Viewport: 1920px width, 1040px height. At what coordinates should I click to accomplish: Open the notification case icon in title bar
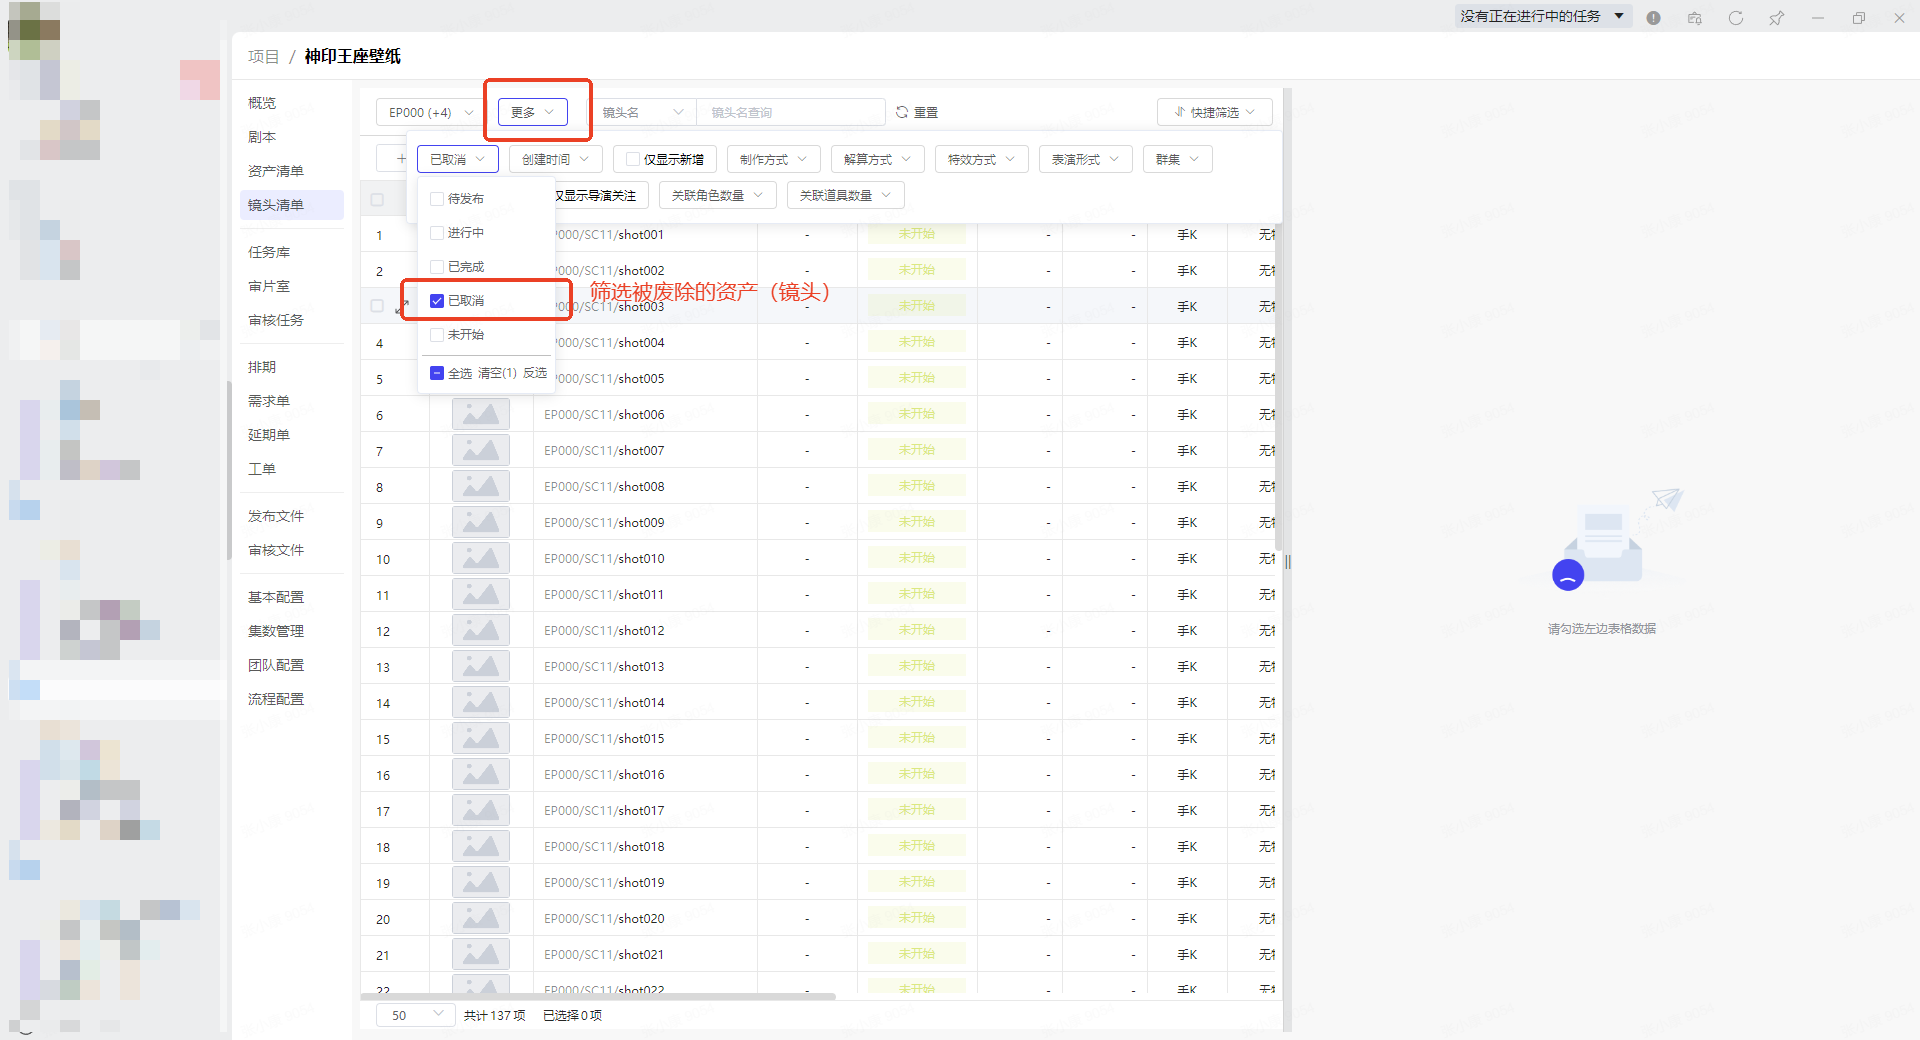point(1694,18)
